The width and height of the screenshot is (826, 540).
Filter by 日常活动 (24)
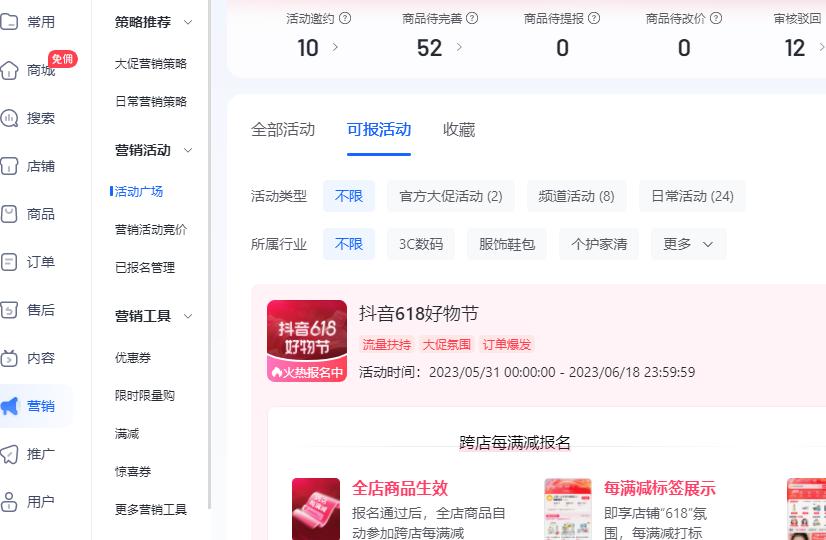click(692, 196)
